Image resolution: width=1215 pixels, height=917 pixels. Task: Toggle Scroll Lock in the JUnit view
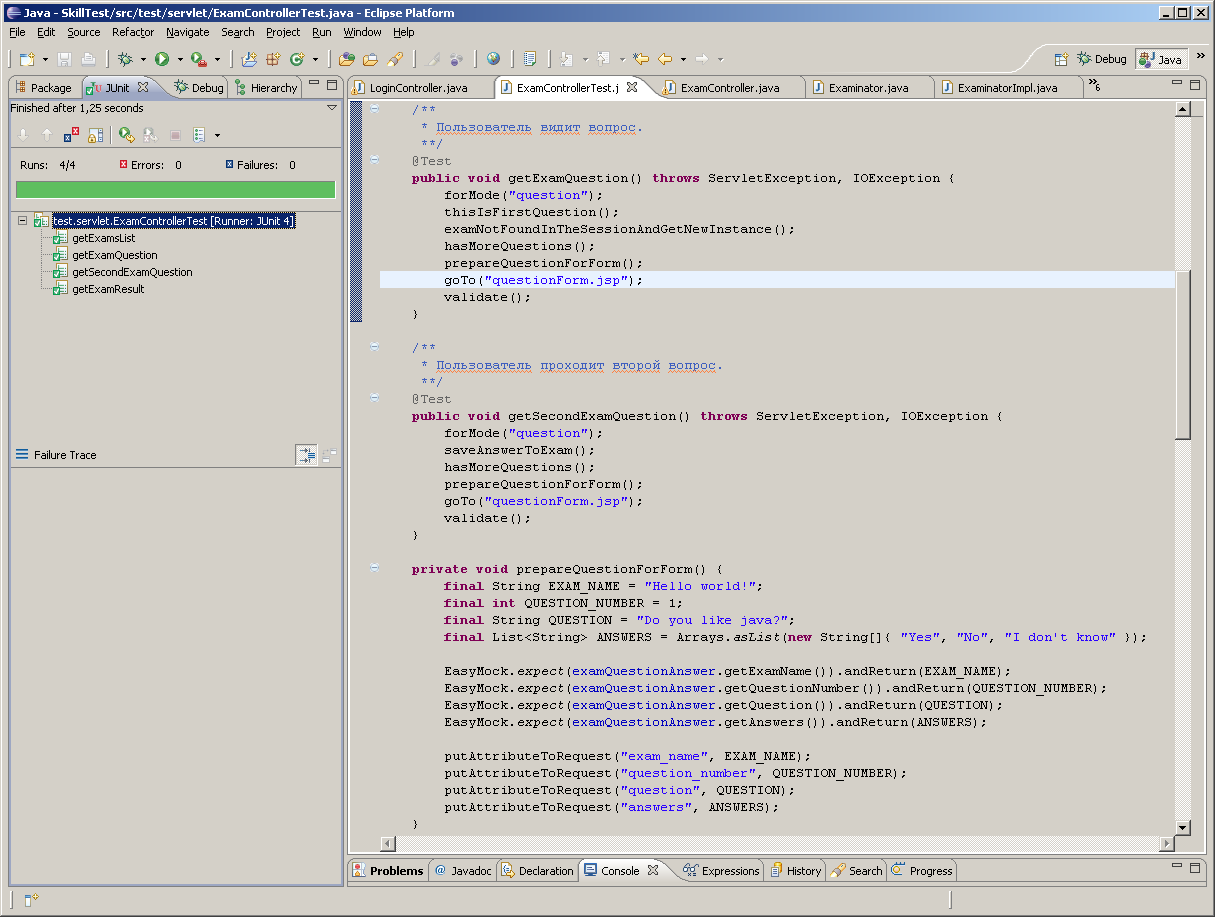coord(94,135)
